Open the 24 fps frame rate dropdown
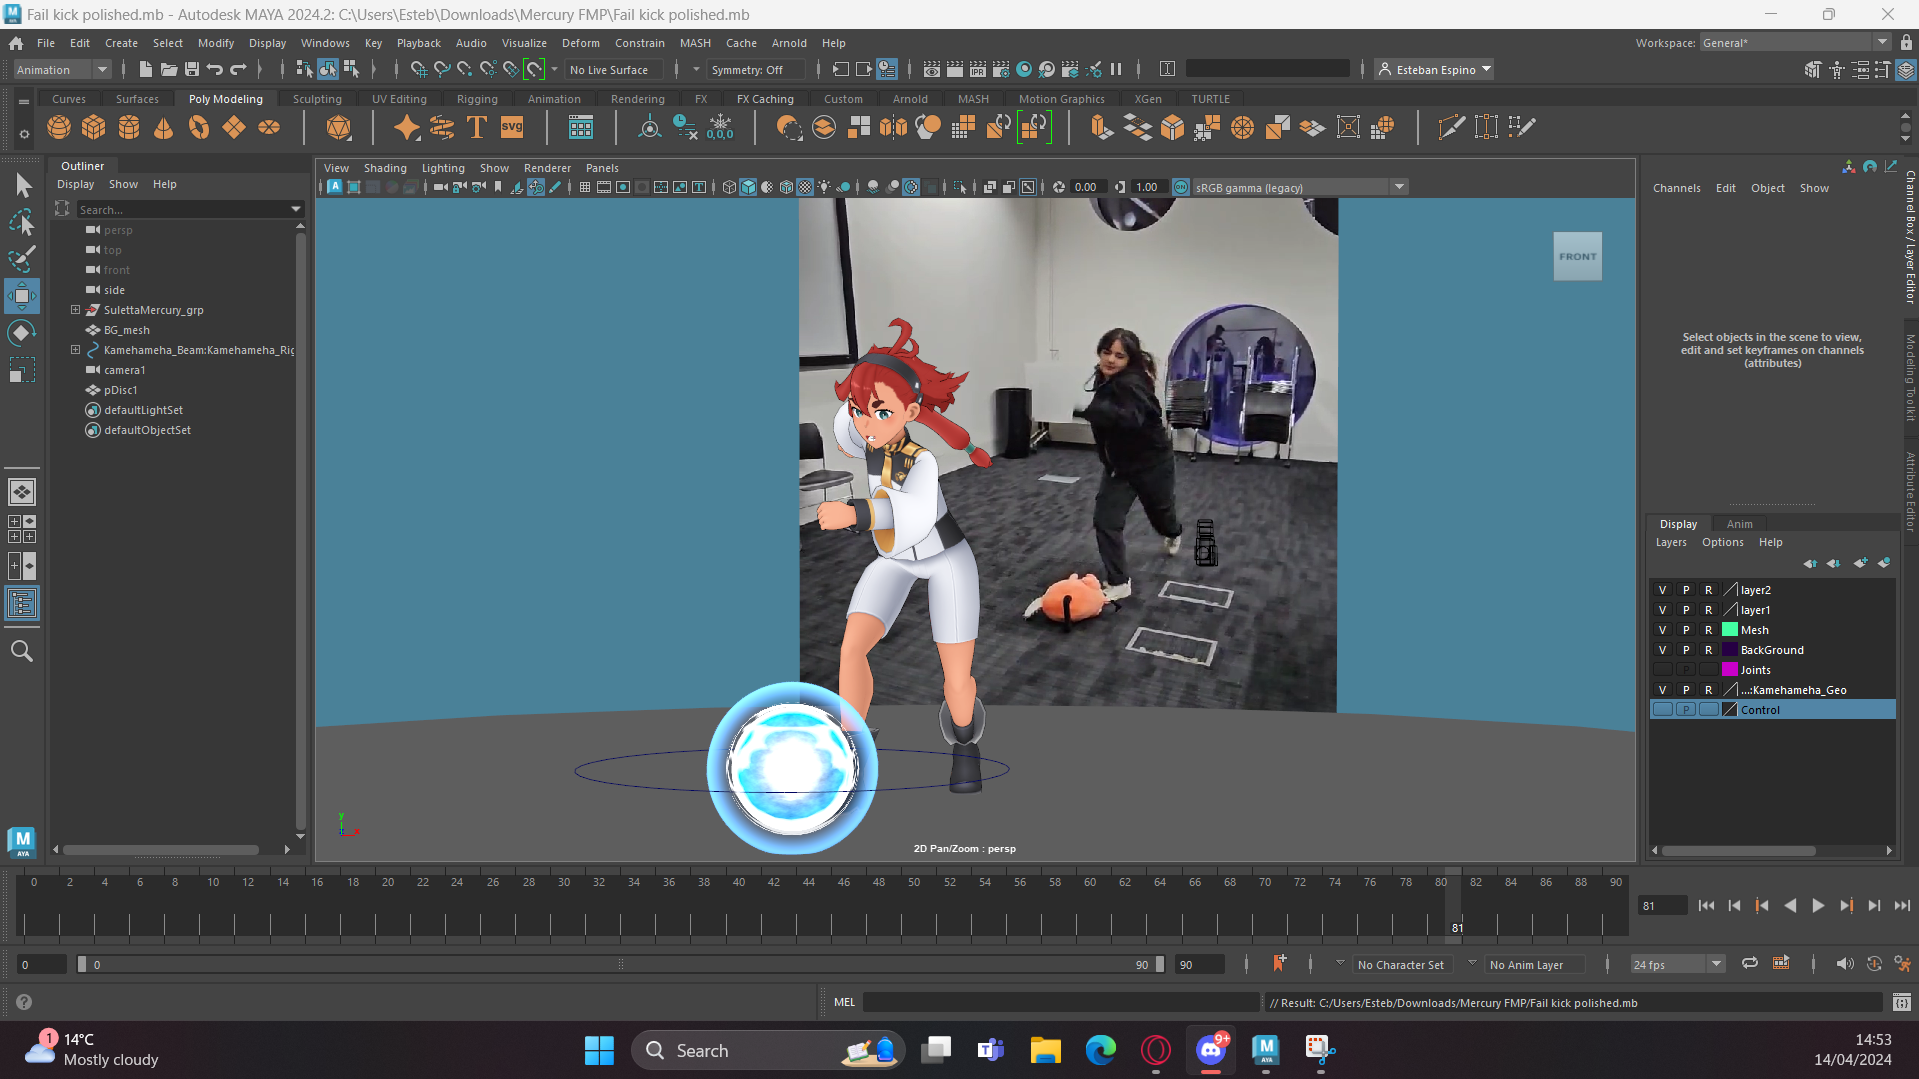 pos(1678,964)
